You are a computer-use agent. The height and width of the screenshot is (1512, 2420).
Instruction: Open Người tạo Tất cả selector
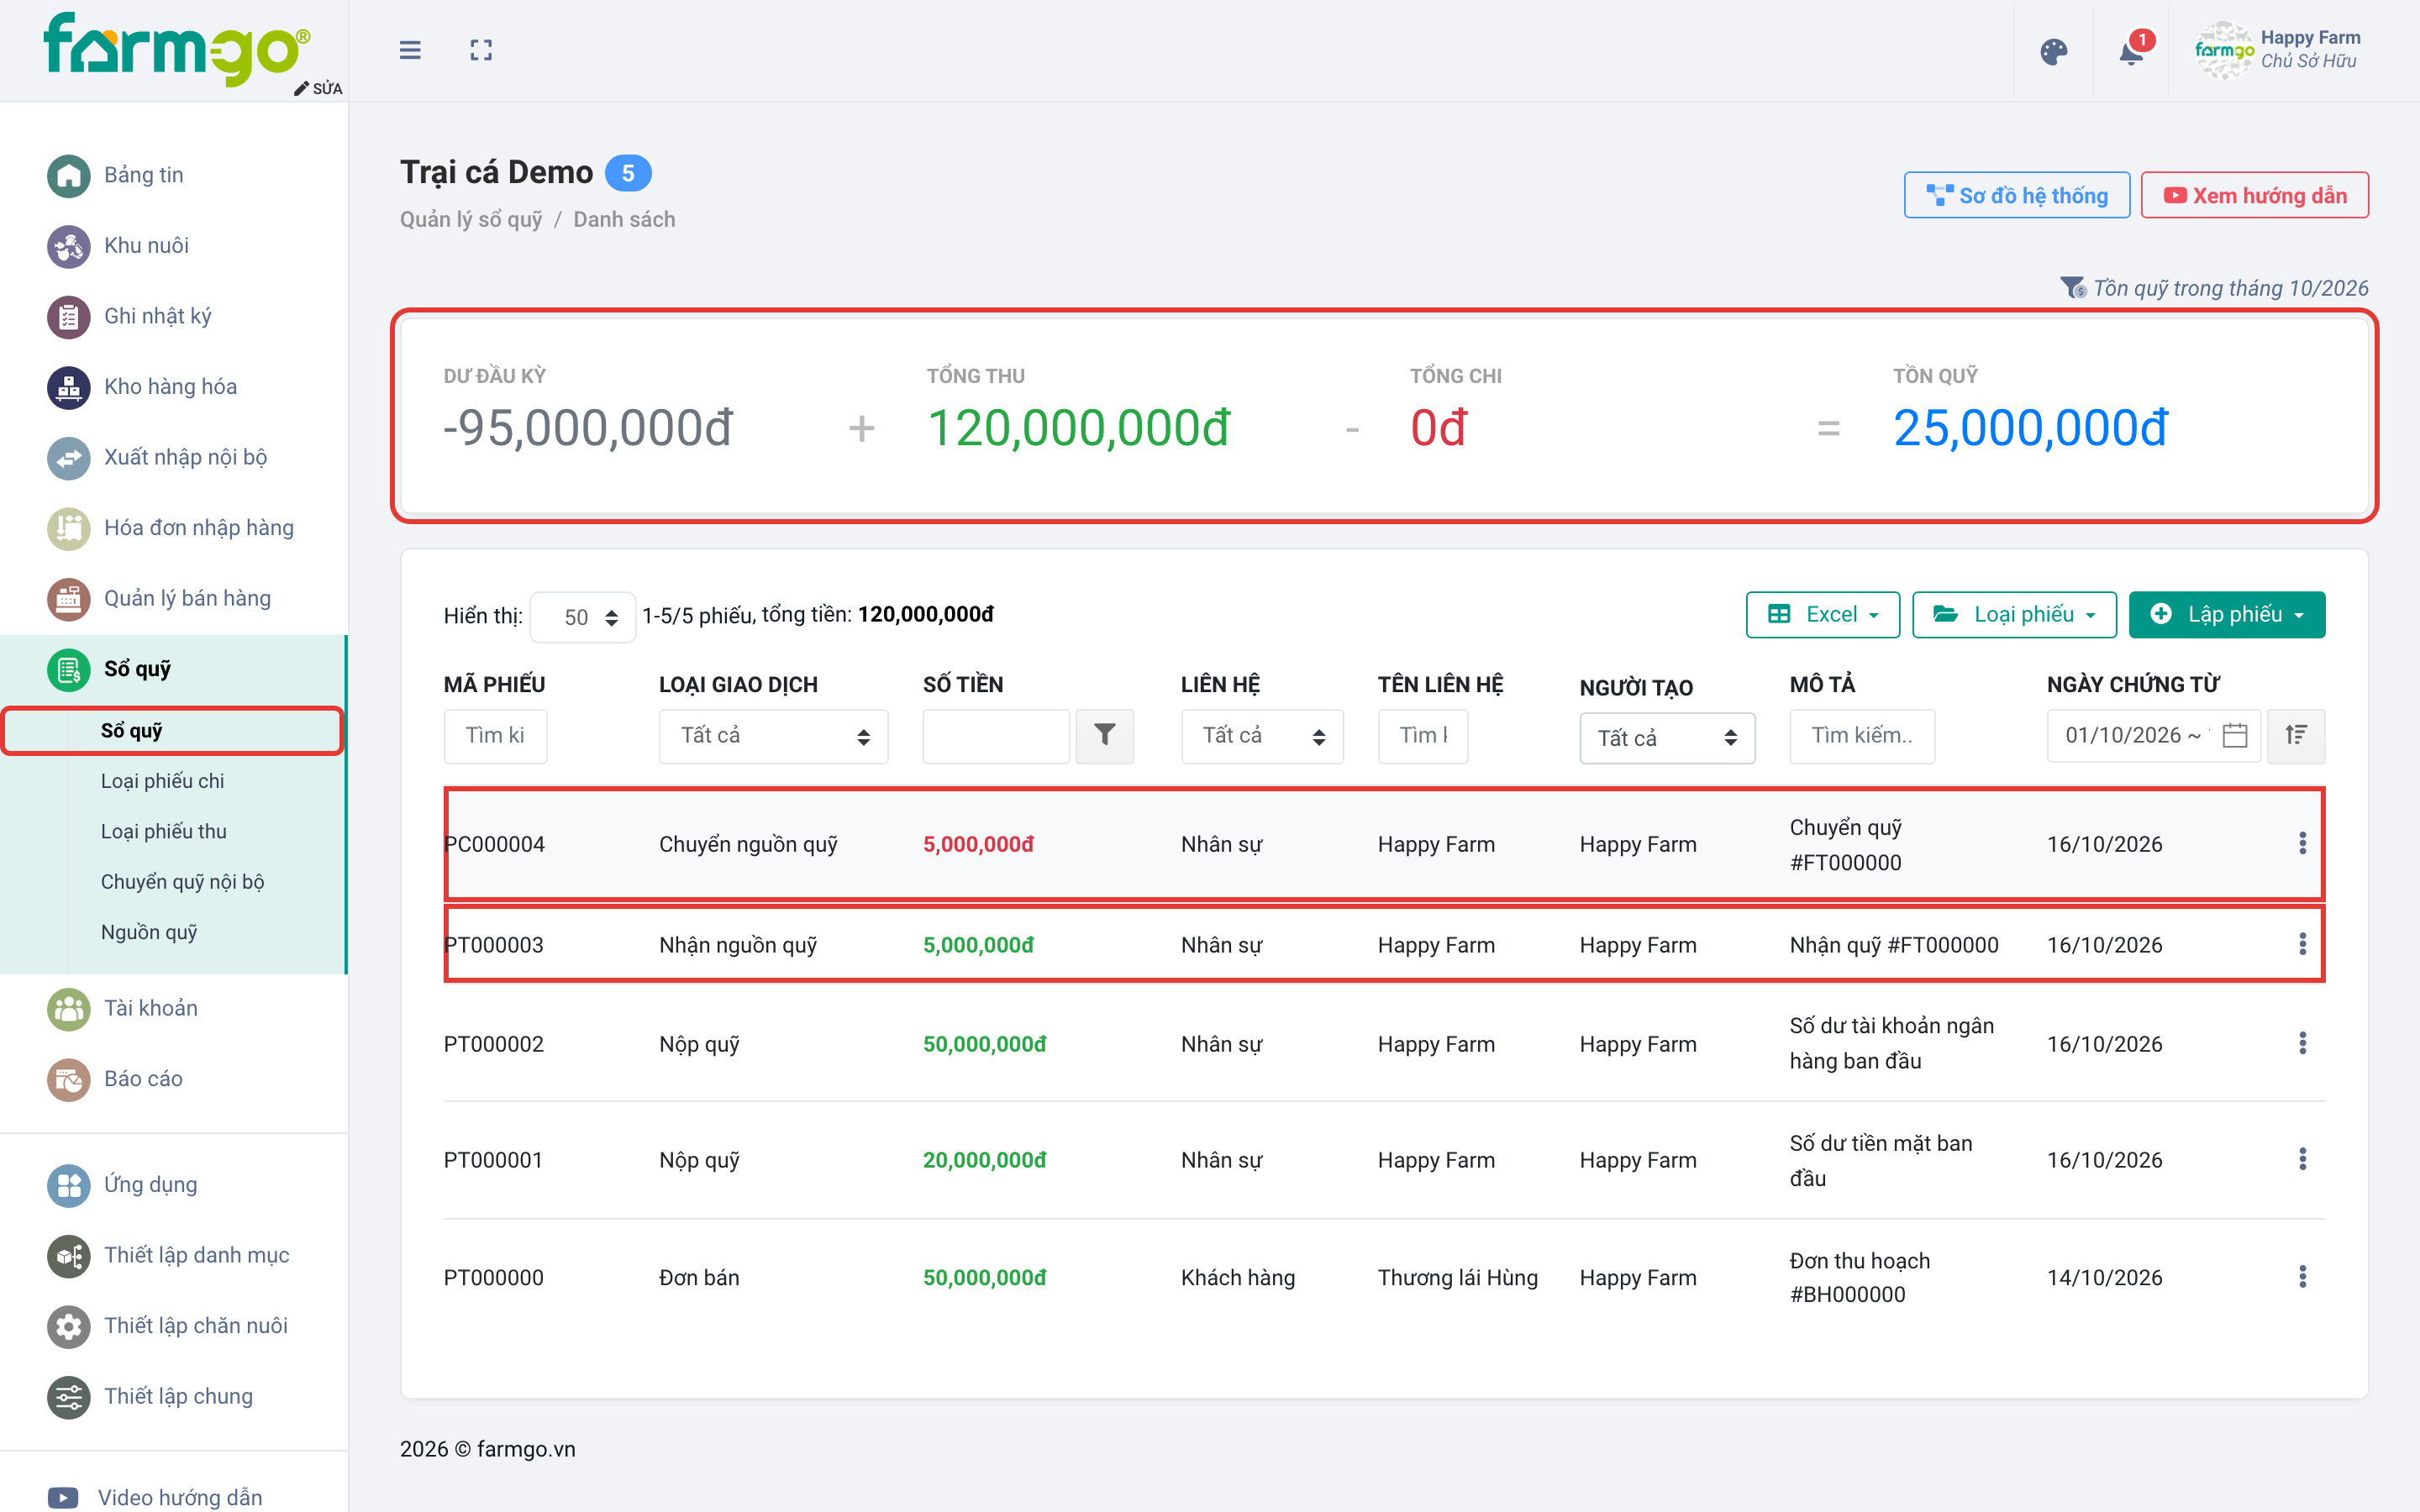click(1667, 739)
